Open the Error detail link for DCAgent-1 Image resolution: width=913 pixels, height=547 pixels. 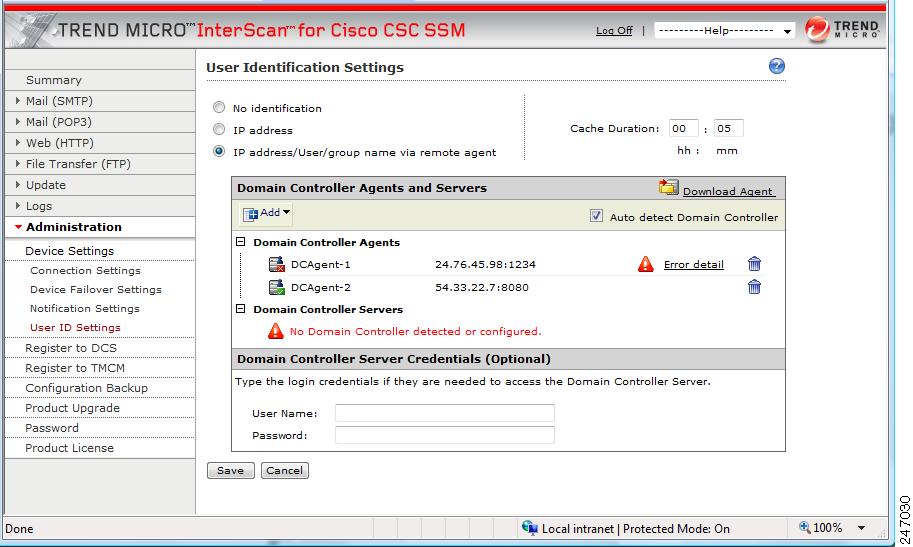click(693, 264)
